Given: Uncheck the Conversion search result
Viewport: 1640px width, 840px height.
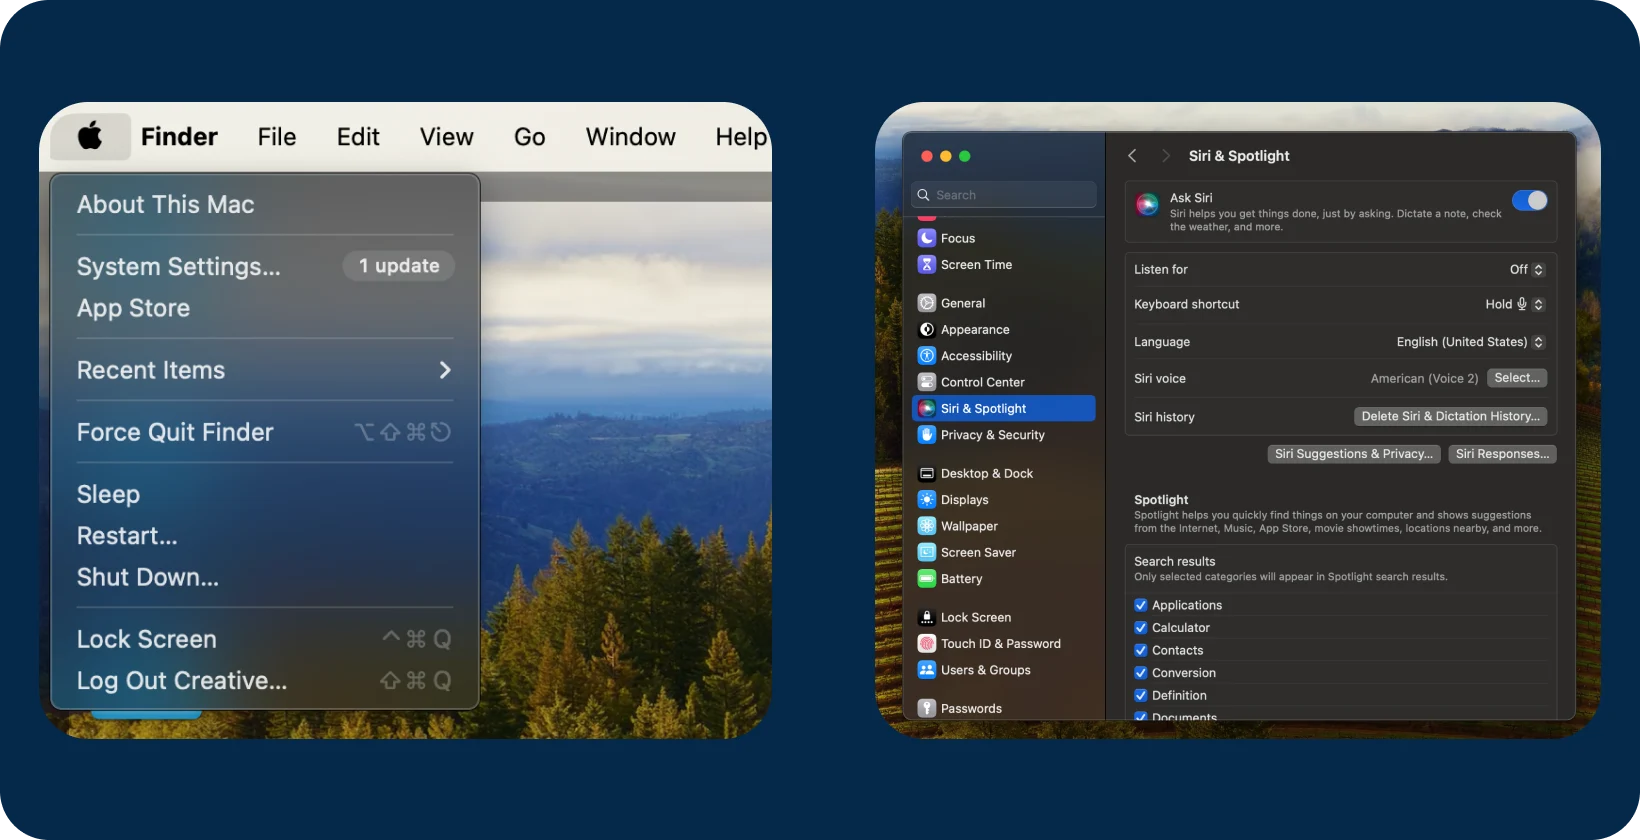Looking at the screenshot, I should tap(1141, 673).
